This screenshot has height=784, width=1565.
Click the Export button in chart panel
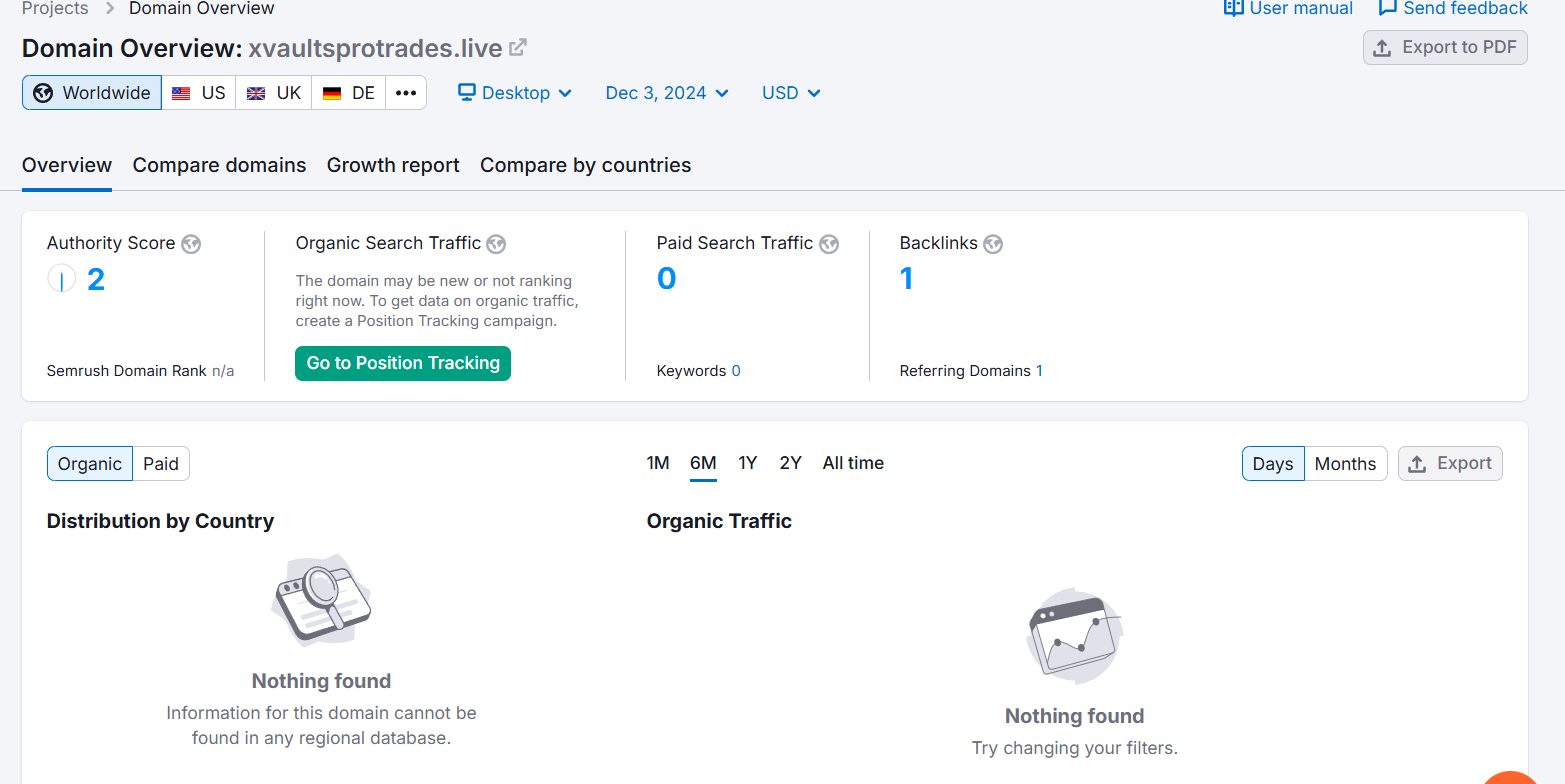pos(1450,463)
